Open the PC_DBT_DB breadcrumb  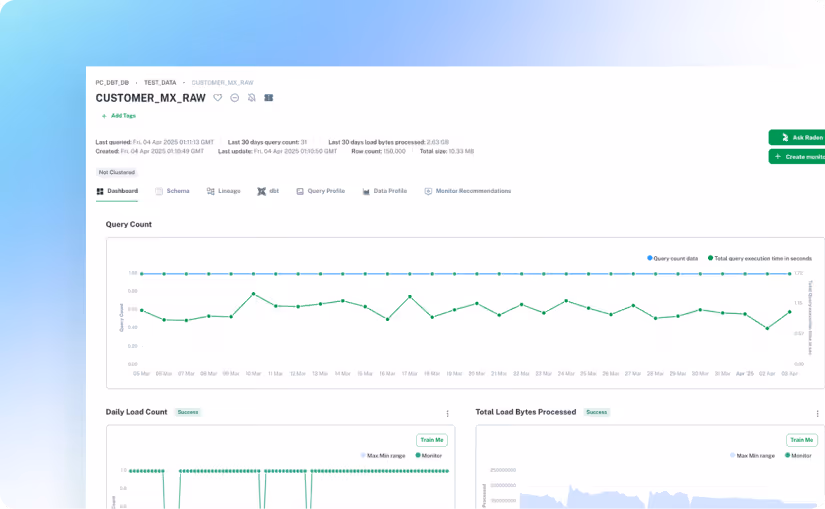point(112,83)
